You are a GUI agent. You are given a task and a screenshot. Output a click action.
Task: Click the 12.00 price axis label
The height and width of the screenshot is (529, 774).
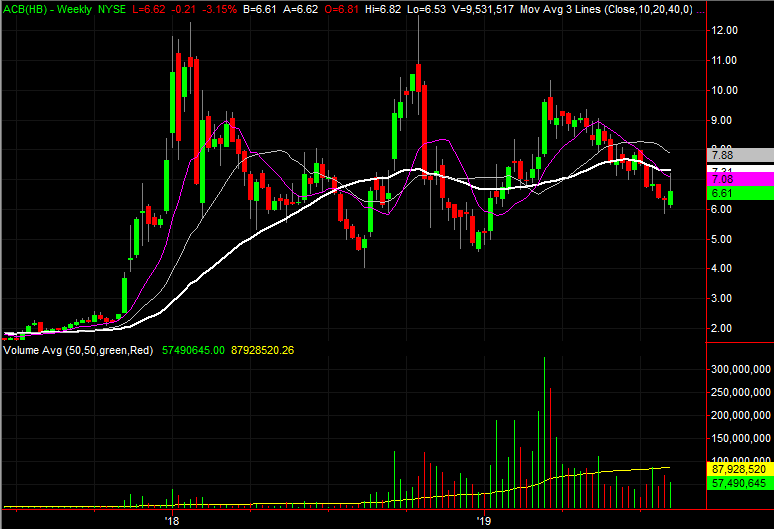(724, 30)
